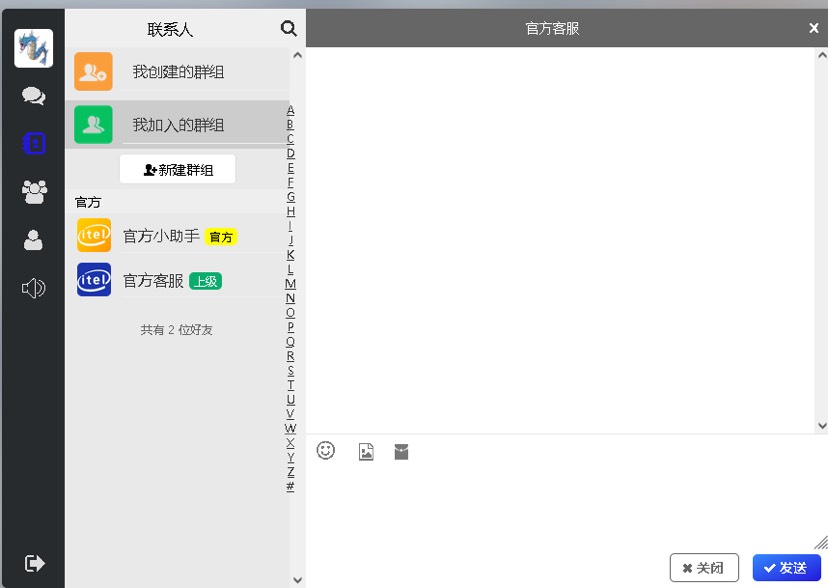
Task: Open the emoji picker in the chat input
Action: (x=326, y=451)
